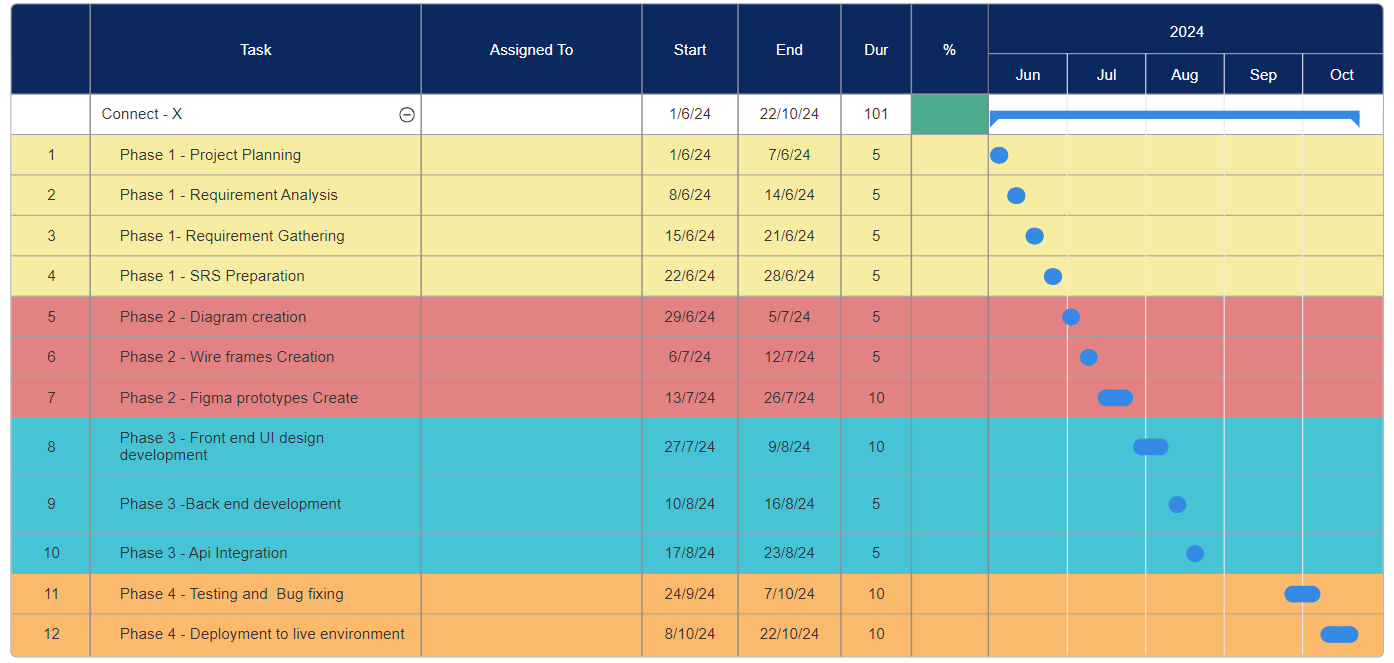Click end date 28/6/24
Screen dimensions: 1394x663
point(789,276)
